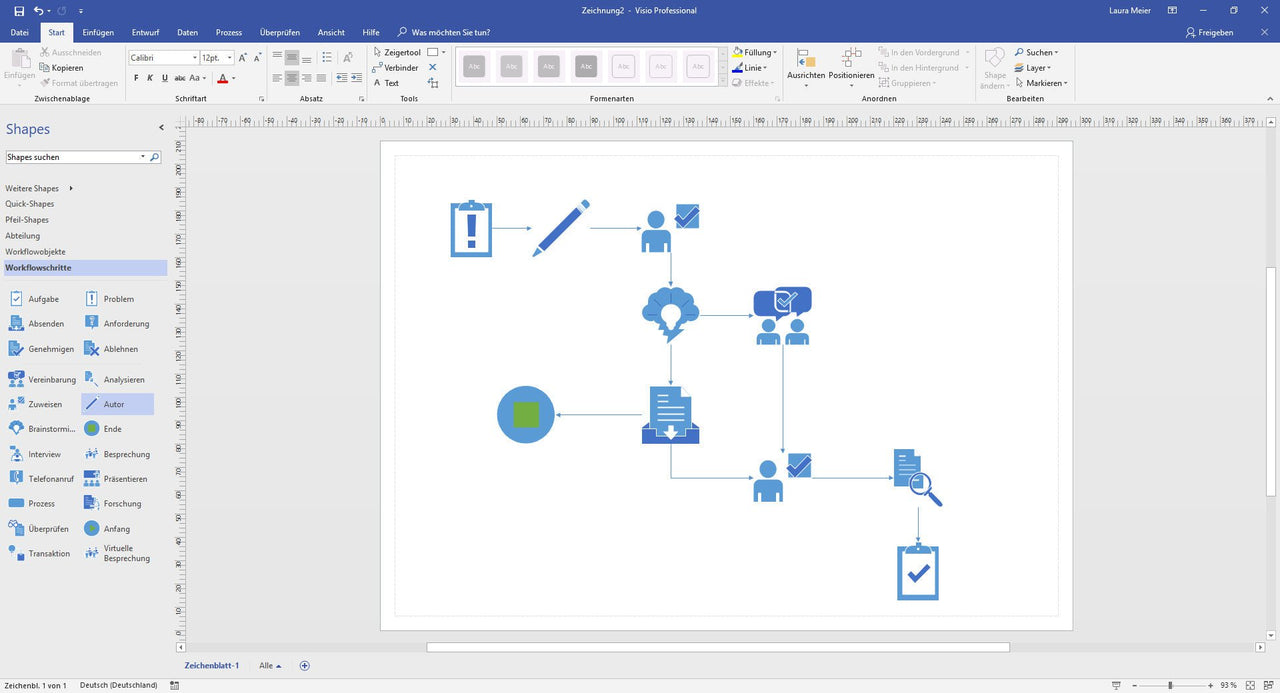The image size is (1280, 693).
Task: Select the Text tool
Action: (x=389, y=83)
